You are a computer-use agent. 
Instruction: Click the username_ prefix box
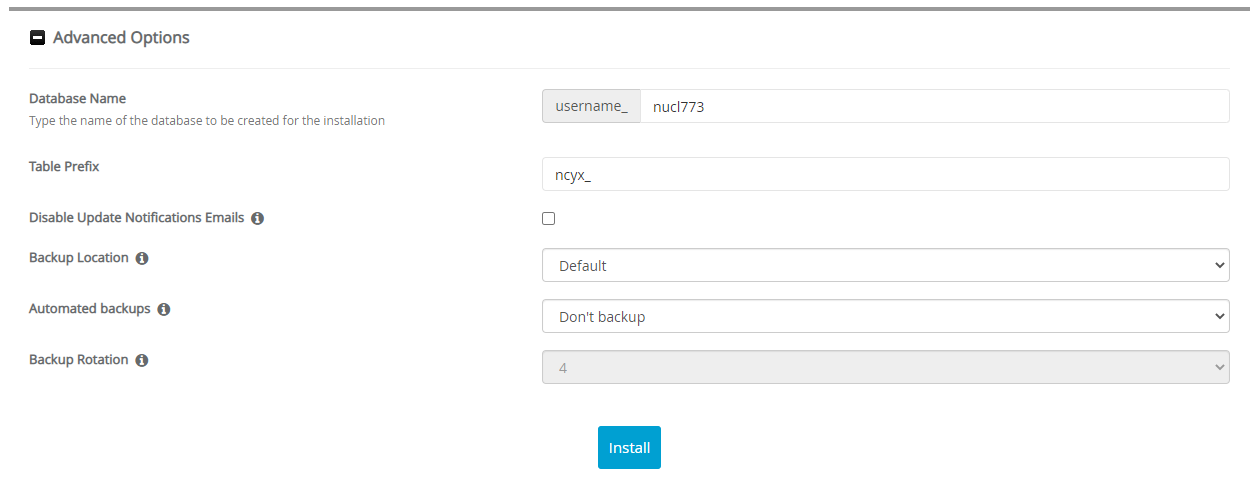(591, 106)
